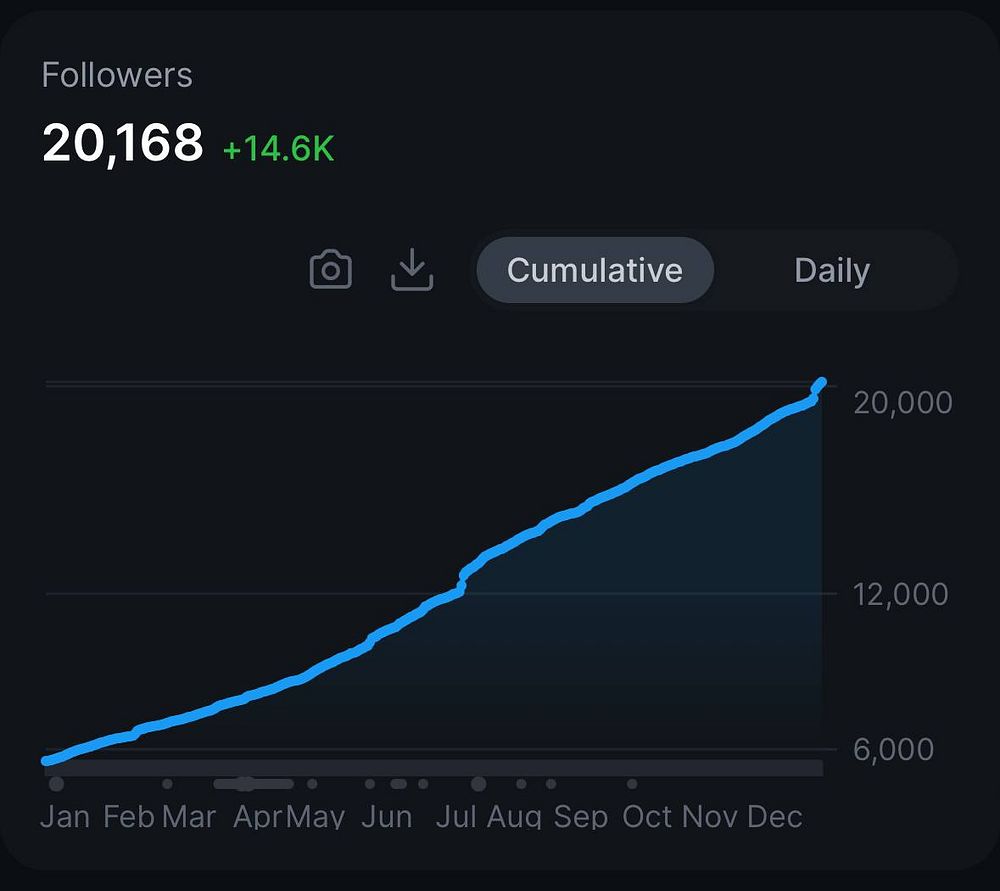Select the event dot above Oct
The height and width of the screenshot is (891, 1000).
pyautogui.click(x=632, y=784)
